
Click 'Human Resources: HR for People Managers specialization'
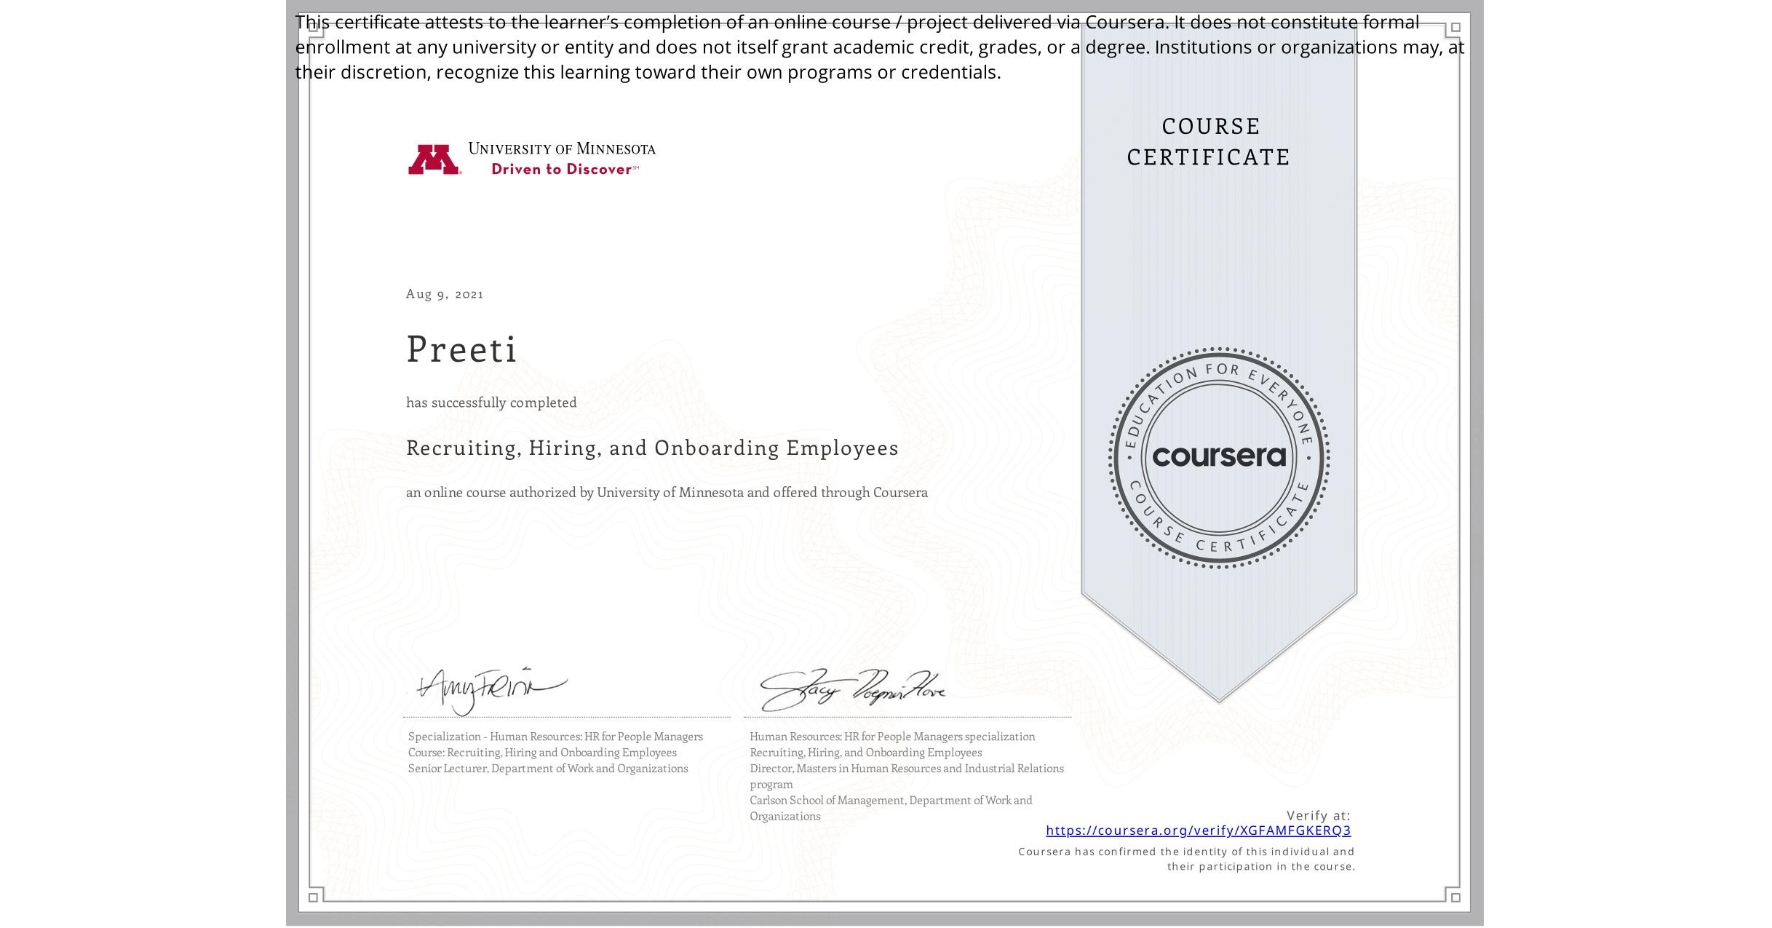[x=892, y=736]
